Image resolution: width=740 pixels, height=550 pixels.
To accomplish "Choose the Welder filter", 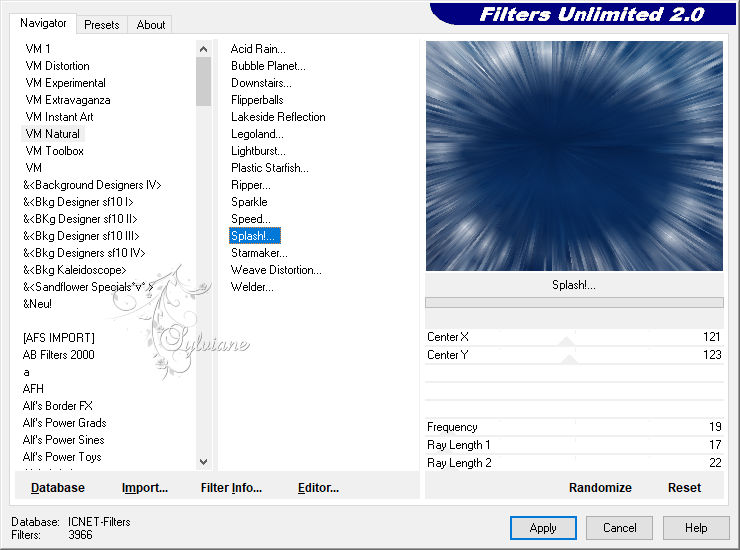I will pyautogui.click(x=252, y=287).
